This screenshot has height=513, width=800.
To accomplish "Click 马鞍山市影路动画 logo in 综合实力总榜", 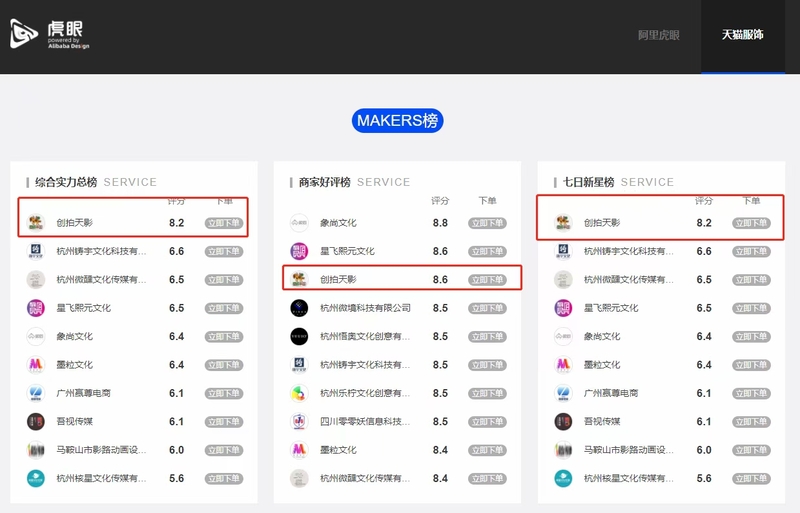I will [x=36, y=450].
